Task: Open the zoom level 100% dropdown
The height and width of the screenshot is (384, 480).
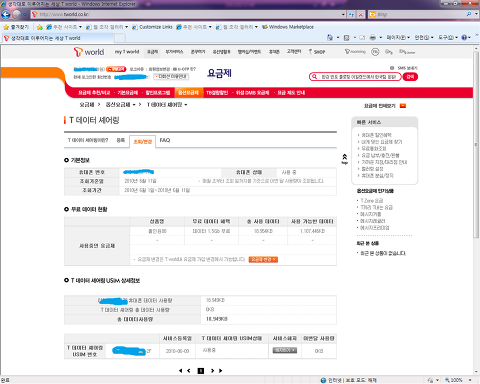Action: click(470, 380)
